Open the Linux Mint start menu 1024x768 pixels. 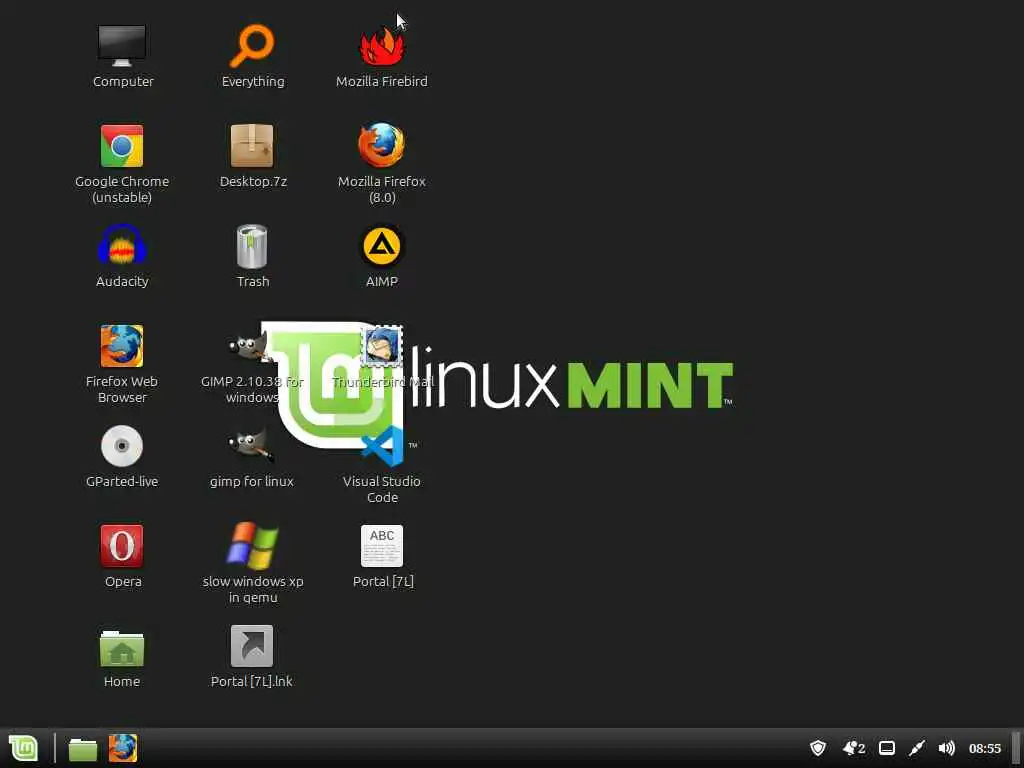[x=24, y=748]
